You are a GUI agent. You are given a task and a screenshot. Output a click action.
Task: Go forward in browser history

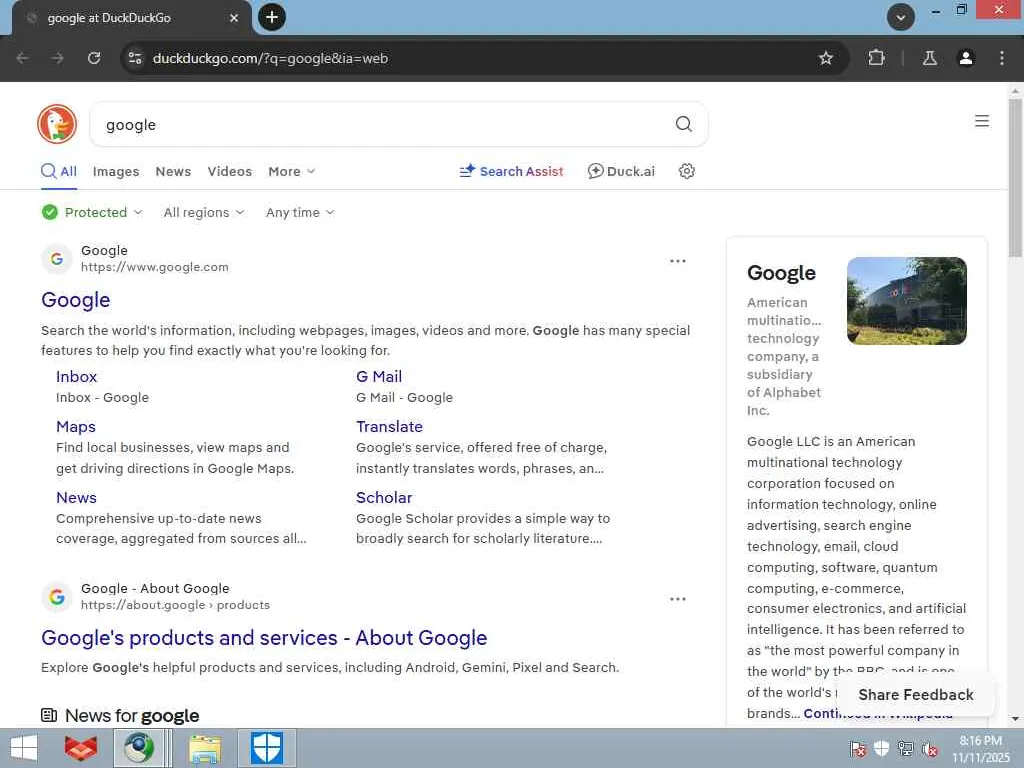(x=58, y=58)
